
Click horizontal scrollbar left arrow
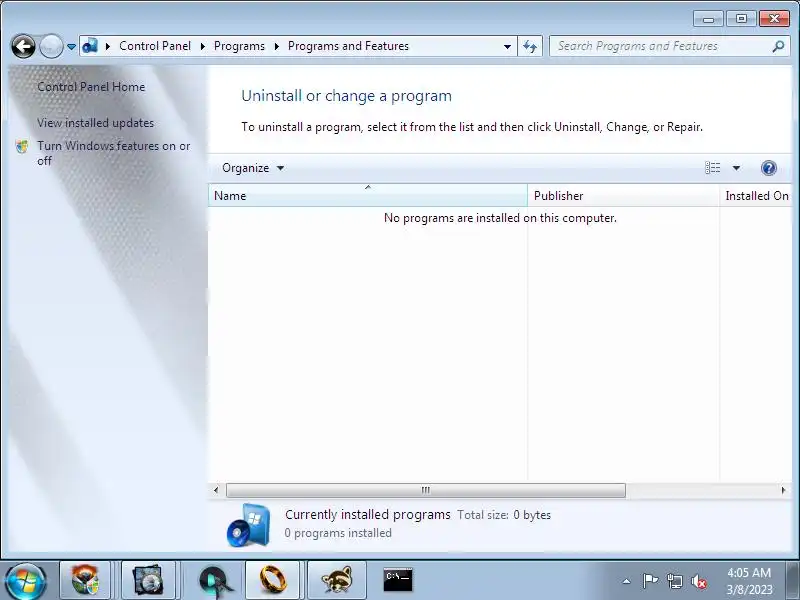(x=216, y=490)
